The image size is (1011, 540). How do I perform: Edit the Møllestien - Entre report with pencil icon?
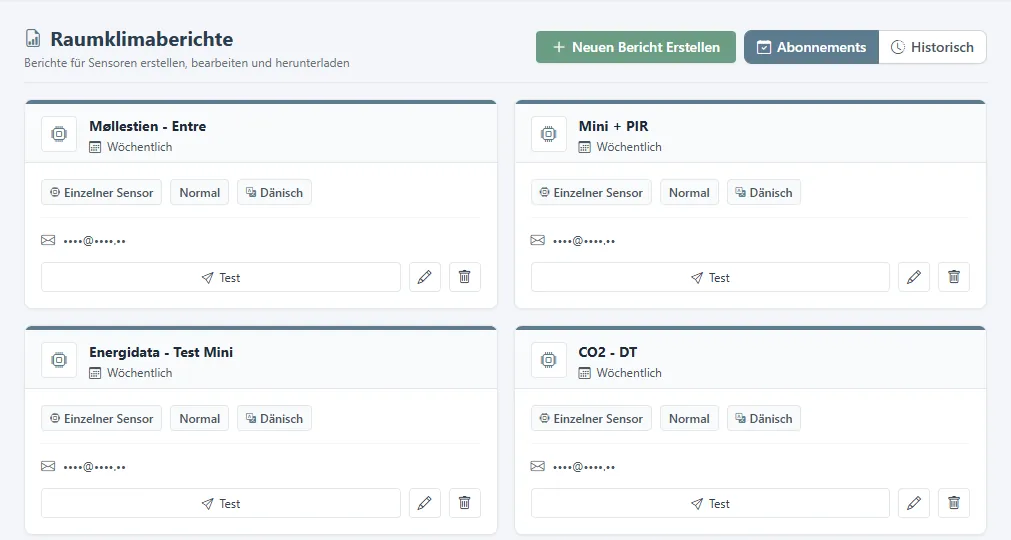(x=424, y=277)
